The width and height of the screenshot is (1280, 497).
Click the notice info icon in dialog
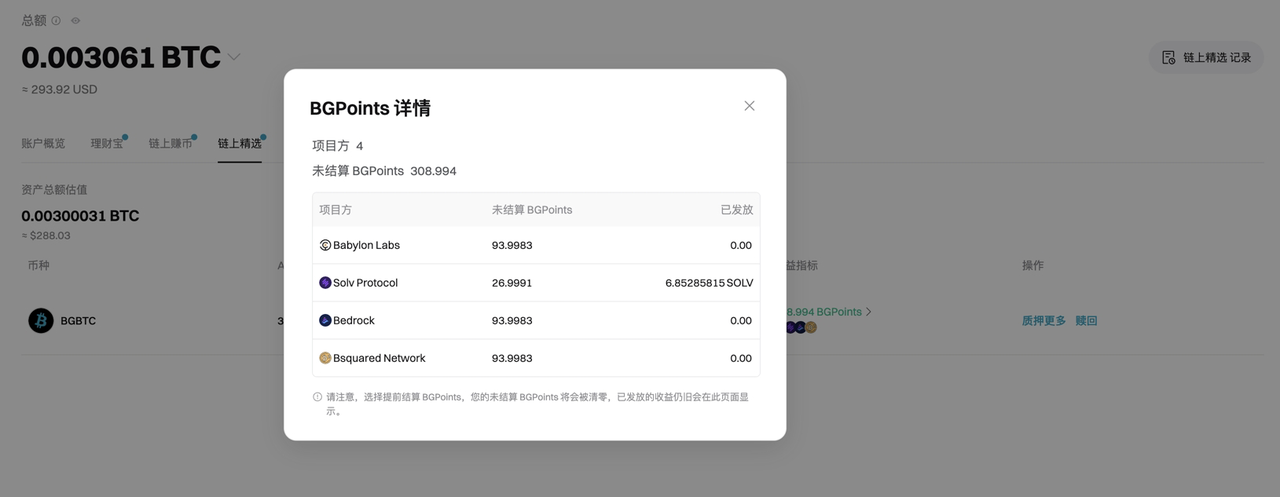coord(318,397)
